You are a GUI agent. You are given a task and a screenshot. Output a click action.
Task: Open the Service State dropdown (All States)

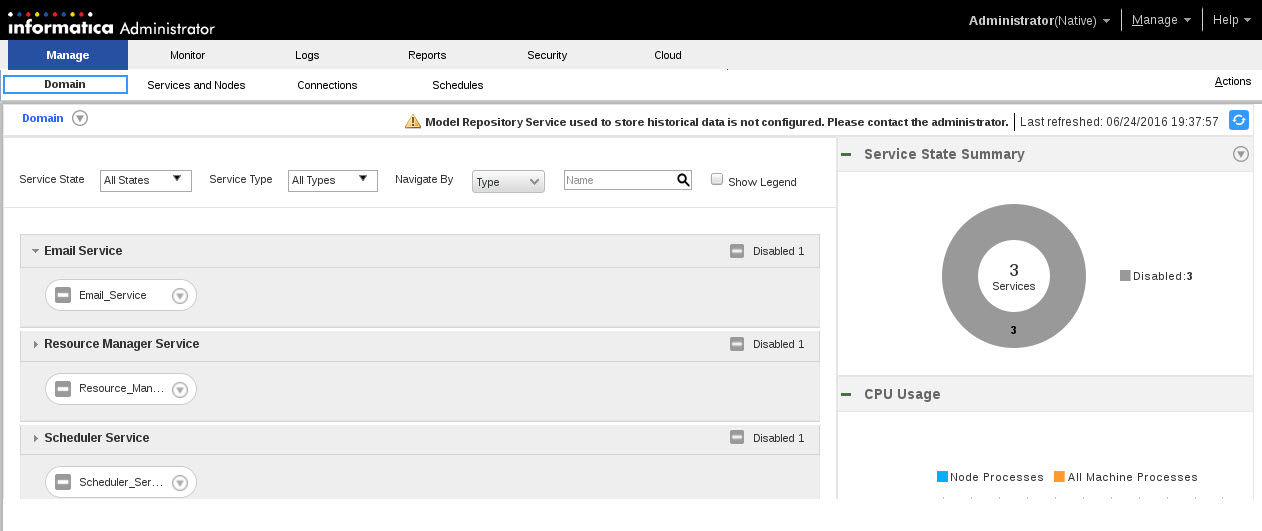[x=146, y=180]
